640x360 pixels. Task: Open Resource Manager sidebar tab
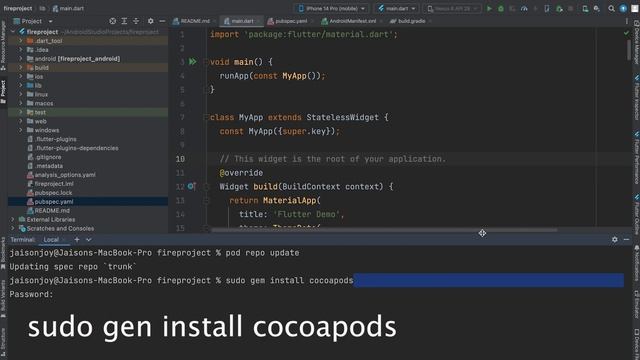[x=3, y=45]
